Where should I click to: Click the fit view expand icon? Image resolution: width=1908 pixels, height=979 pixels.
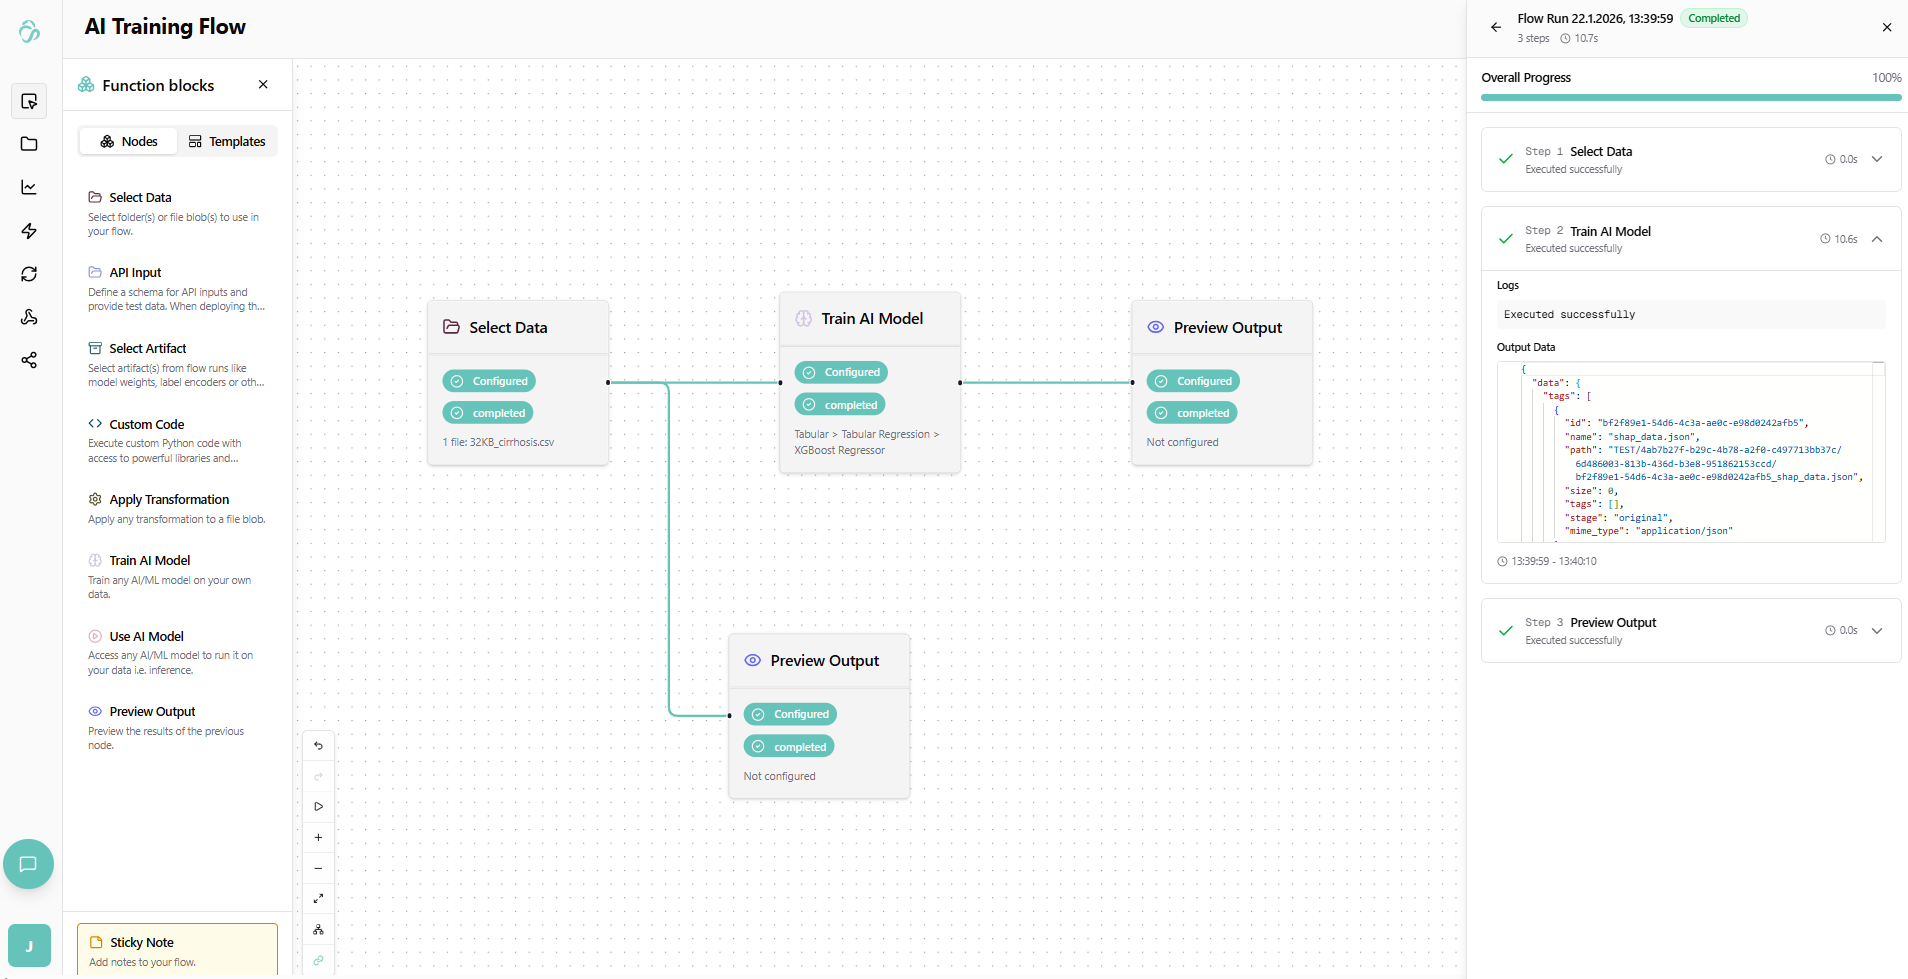click(x=318, y=899)
